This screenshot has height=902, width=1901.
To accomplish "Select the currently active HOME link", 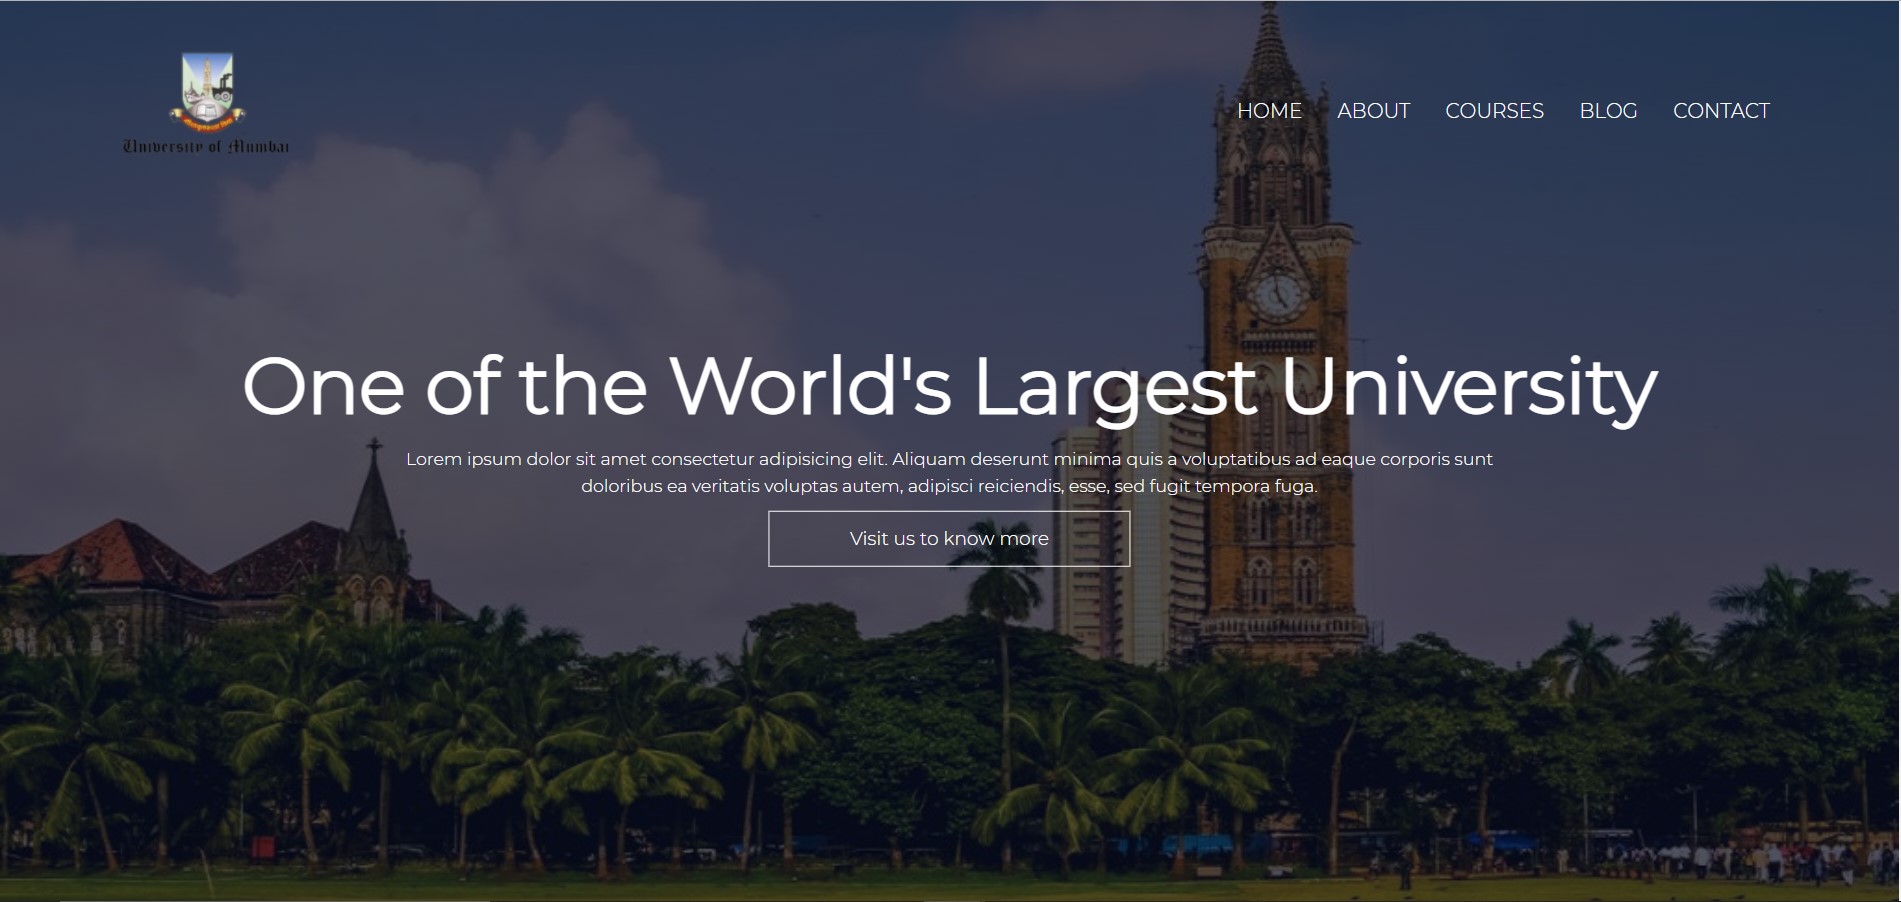I will [1269, 111].
